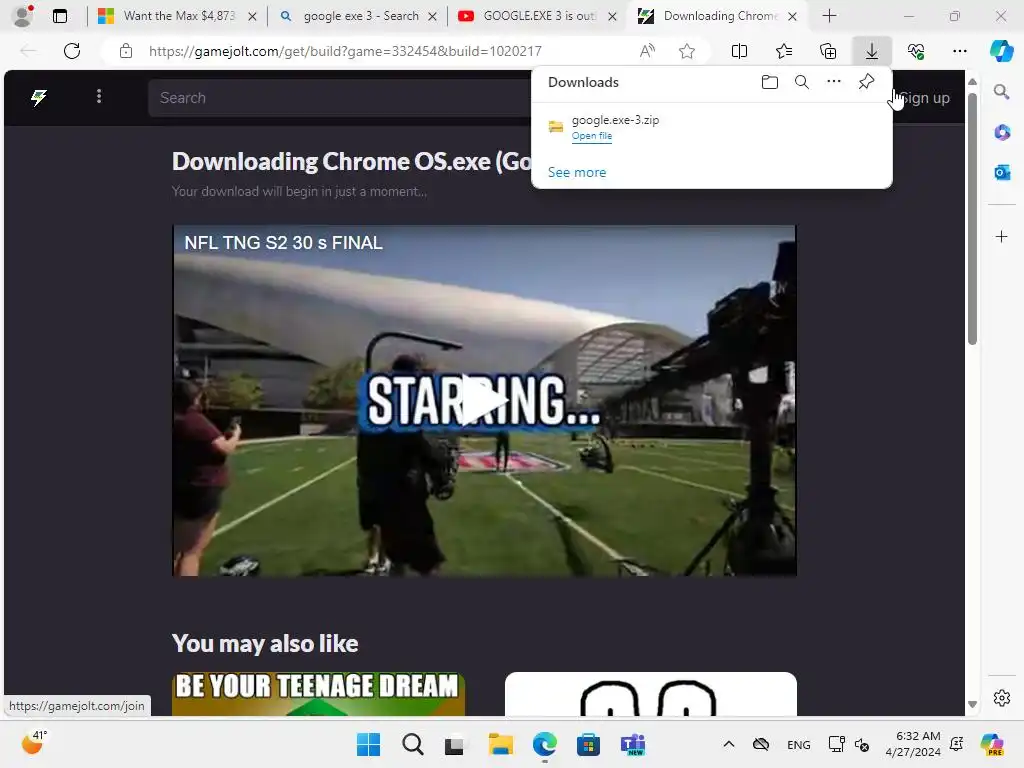The height and width of the screenshot is (768, 1024).
Task: Search downloads in Downloads panel
Action: click(802, 82)
